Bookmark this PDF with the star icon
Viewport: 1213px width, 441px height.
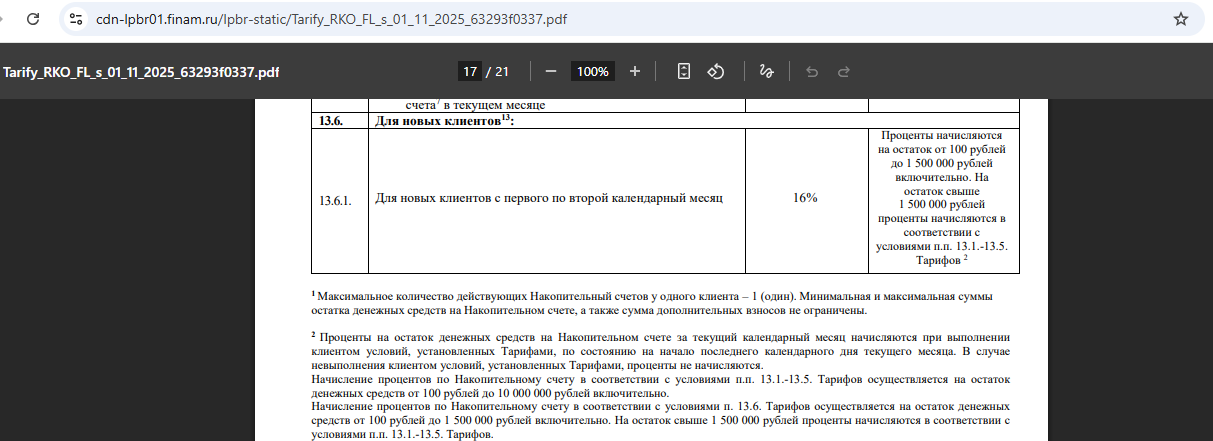click(1180, 19)
